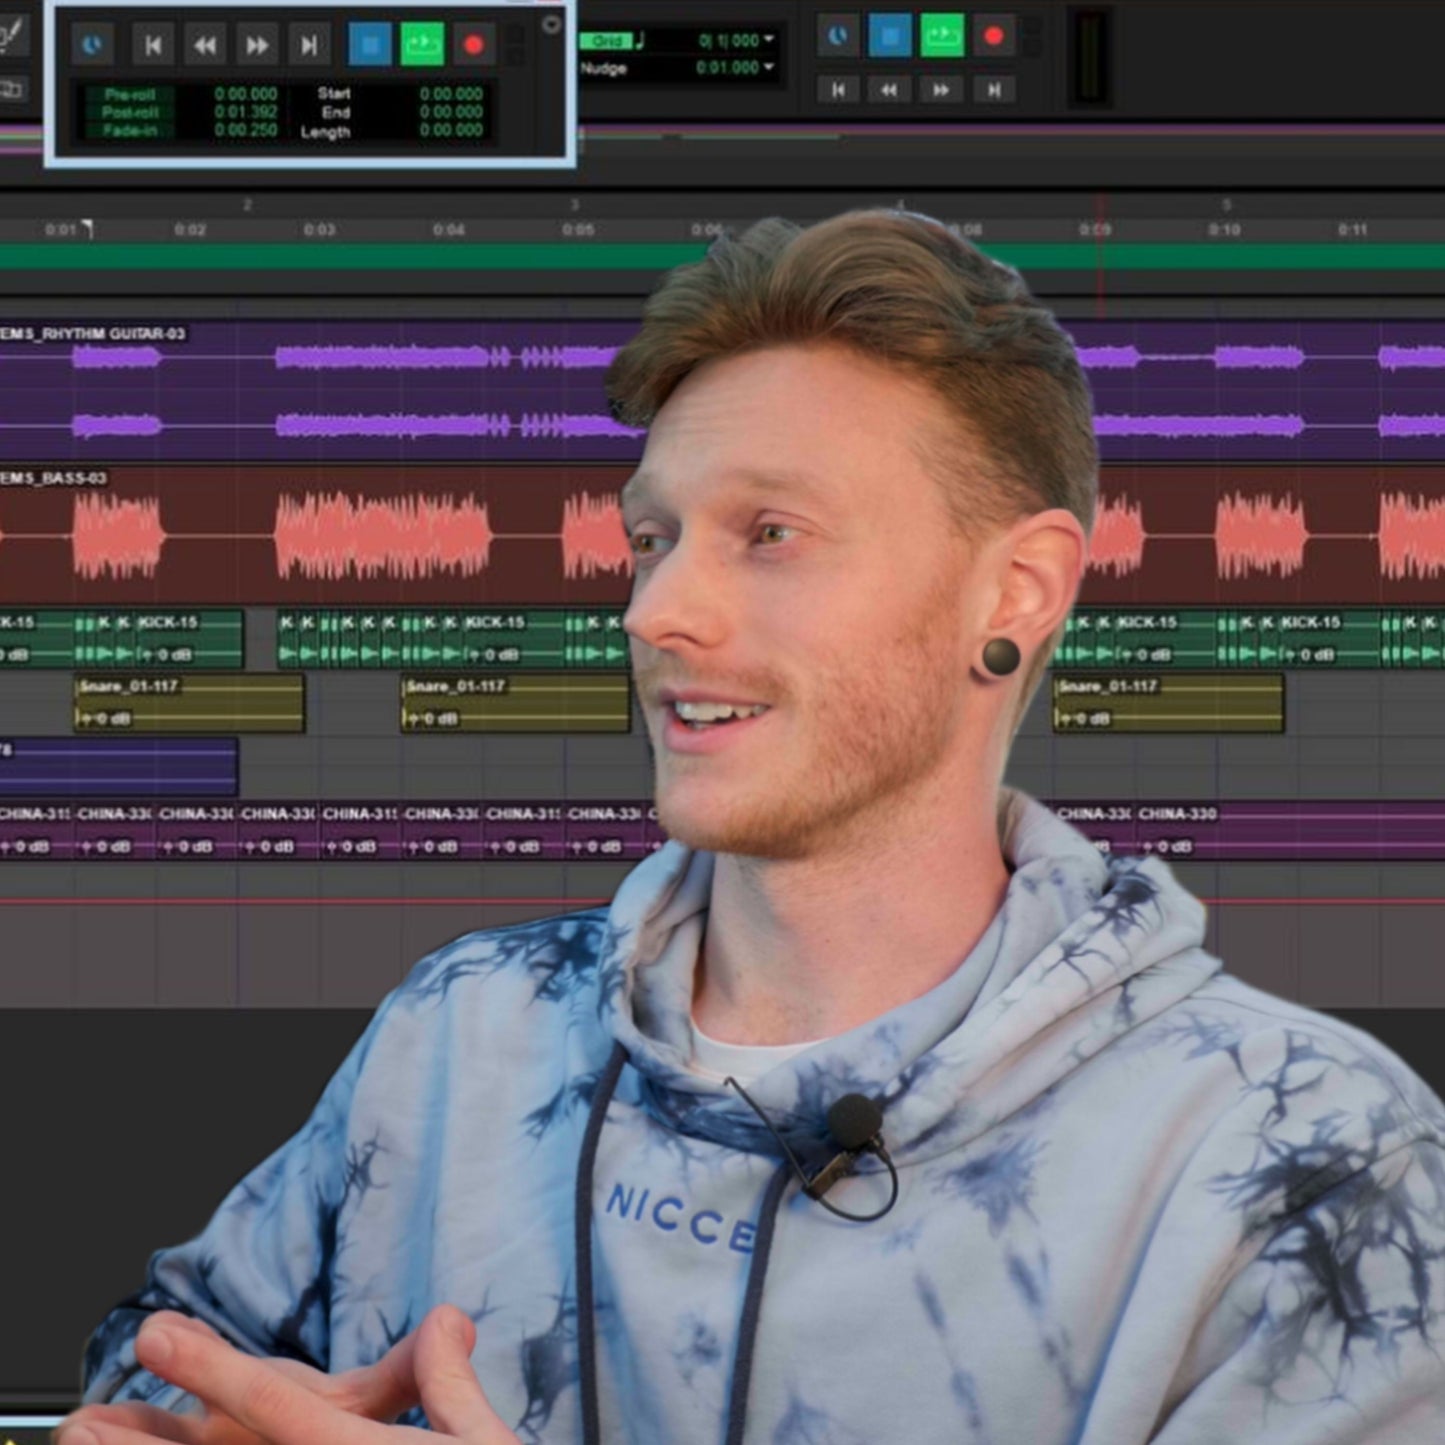Click the Fast Forward transport icon
1445x1445 pixels.
pyautogui.click(x=258, y=44)
